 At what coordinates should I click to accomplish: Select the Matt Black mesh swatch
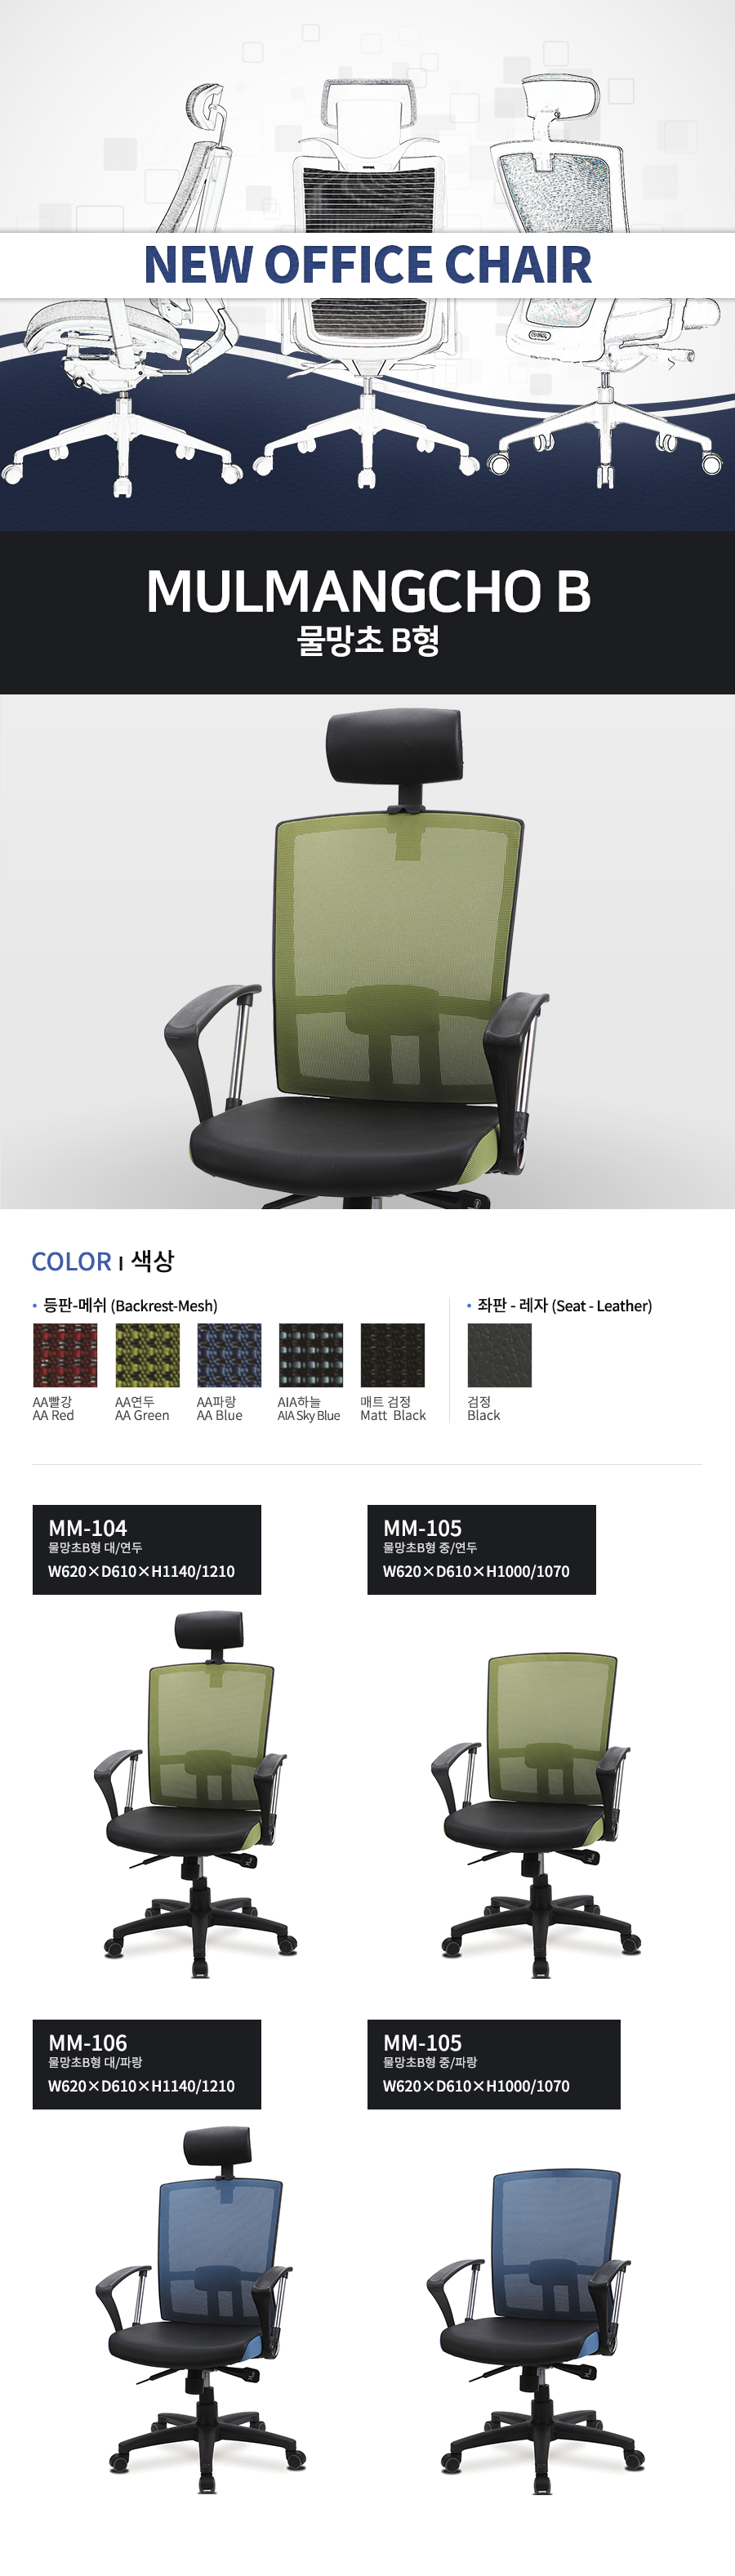[x=393, y=1355]
